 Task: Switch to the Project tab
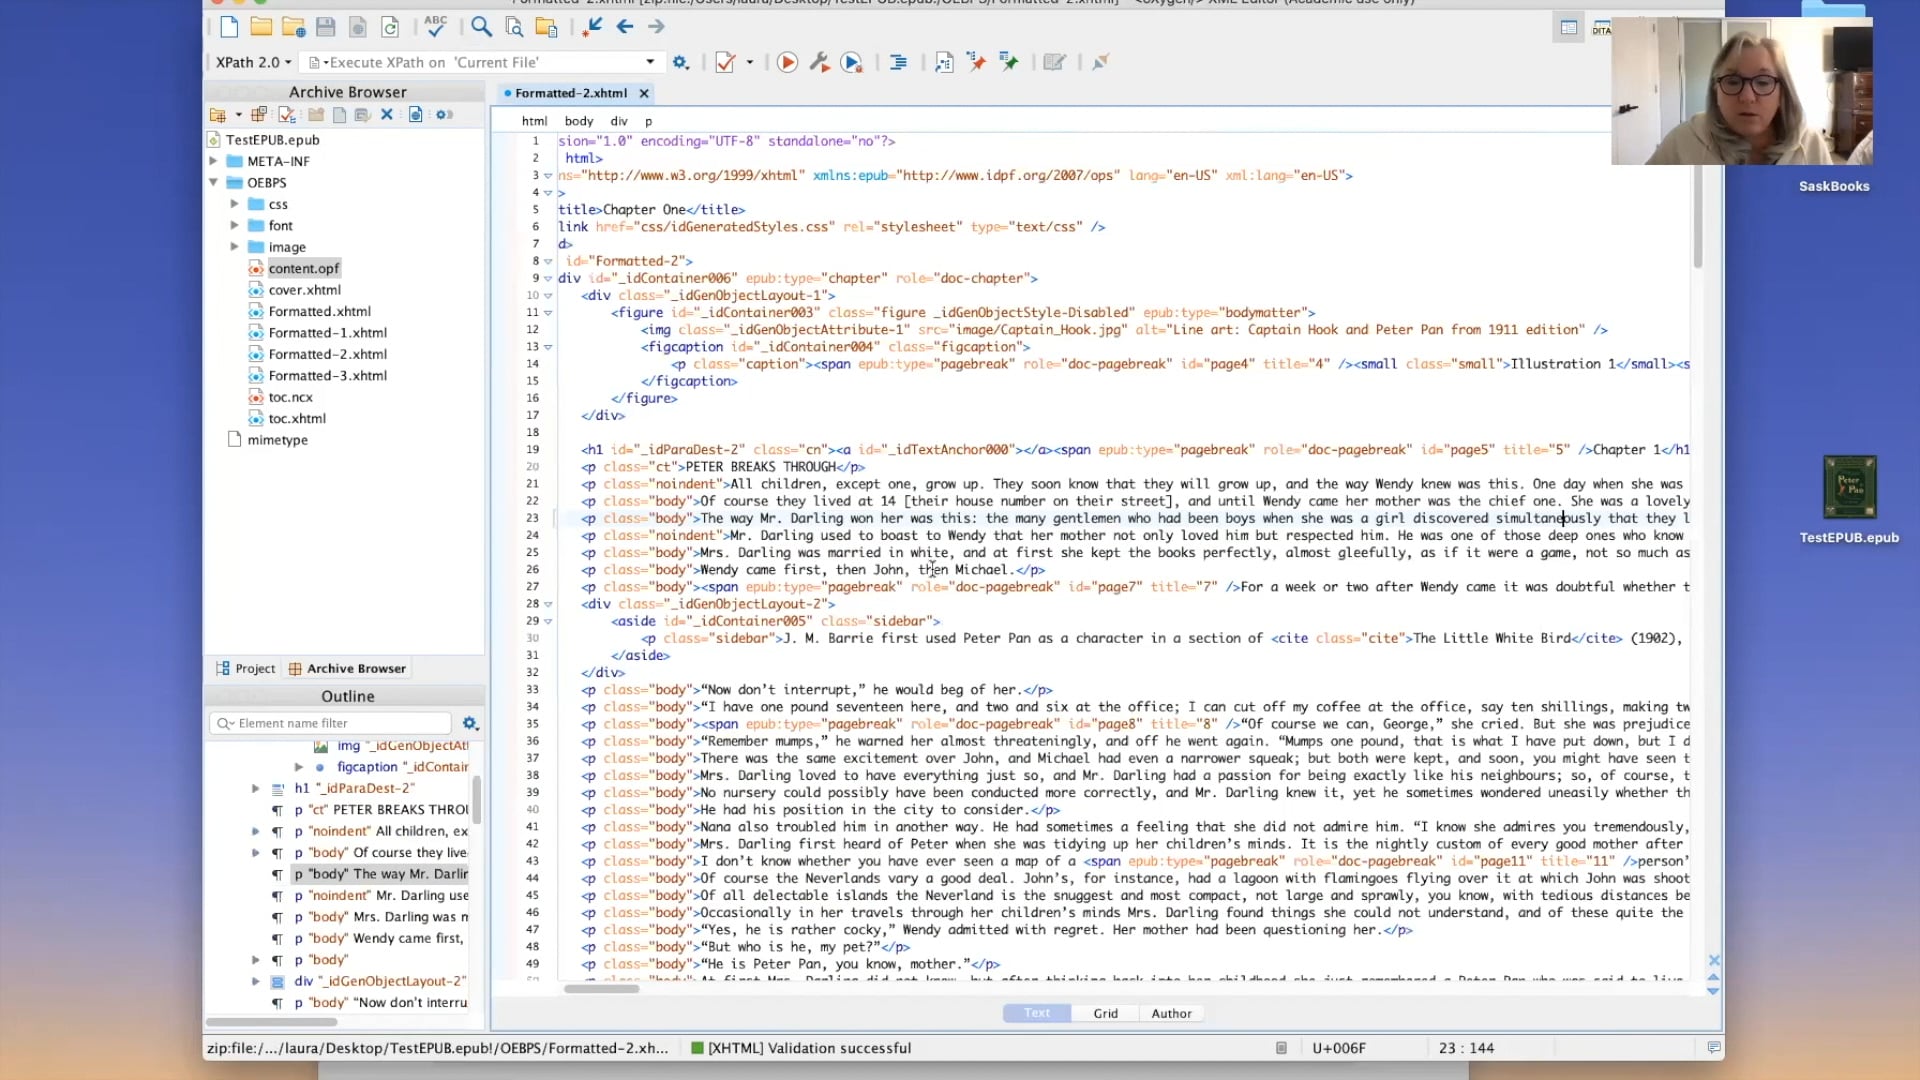coord(245,668)
